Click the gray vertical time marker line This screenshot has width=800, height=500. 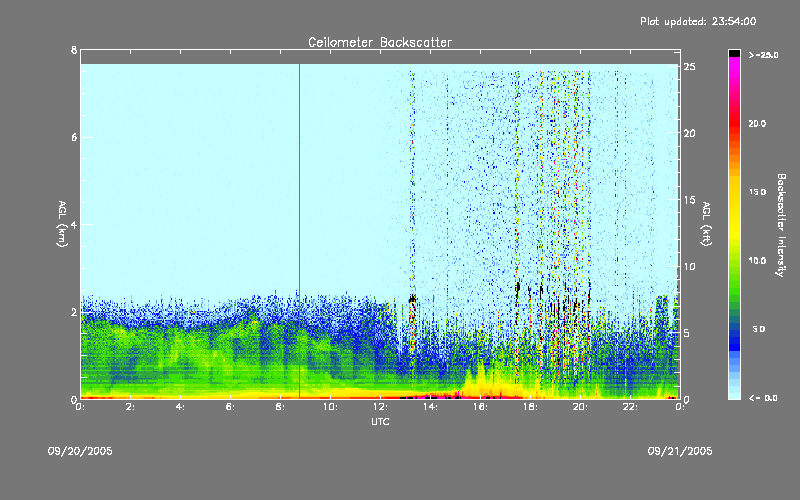(299, 231)
